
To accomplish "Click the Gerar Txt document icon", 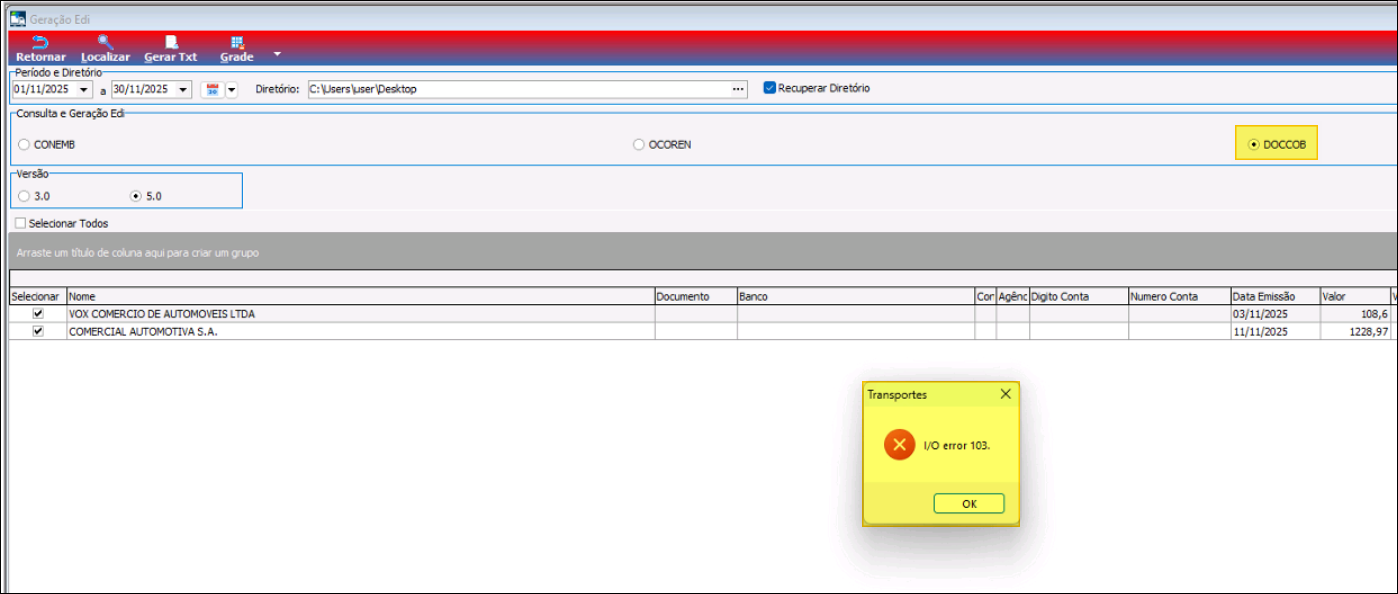I will pyautogui.click(x=171, y=42).
